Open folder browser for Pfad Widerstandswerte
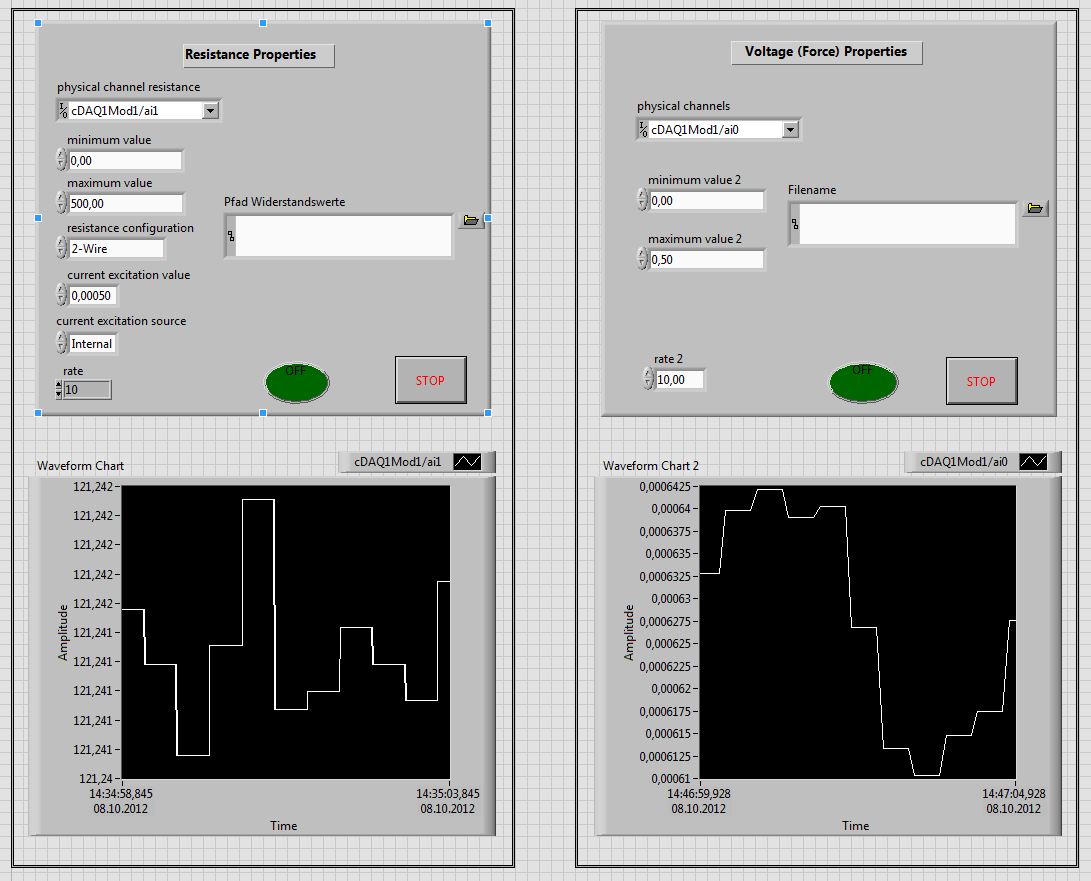 coord(471,221)
